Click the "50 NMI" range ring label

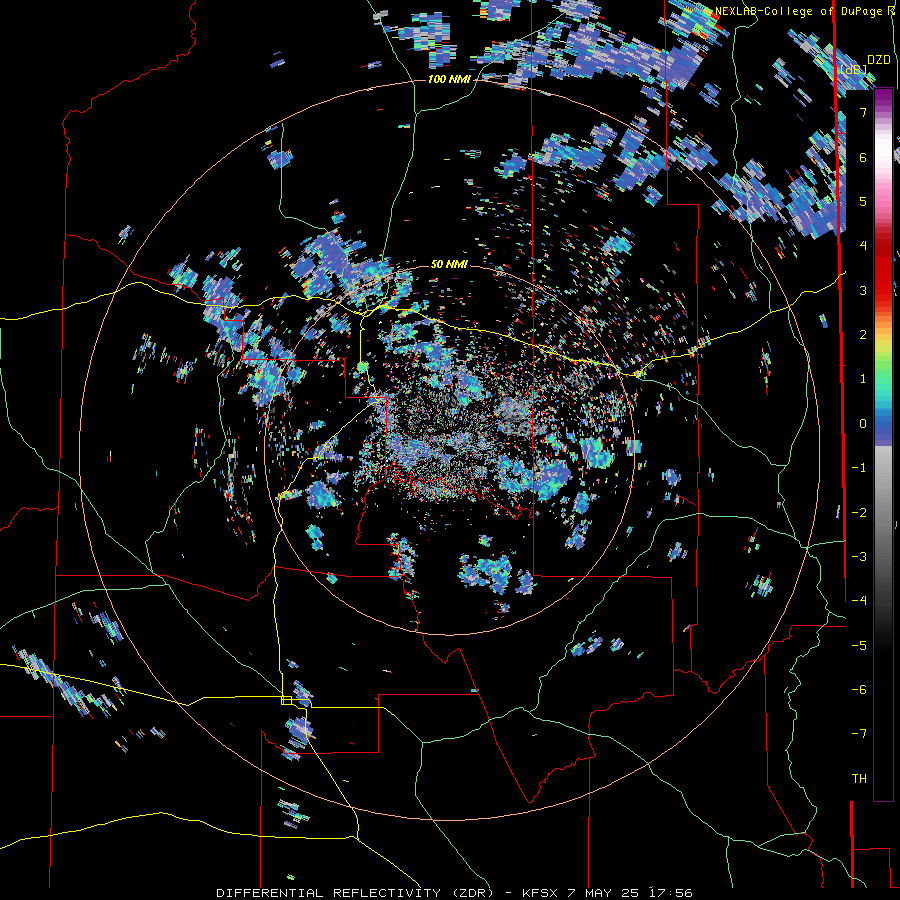click(x=449, y=264)
